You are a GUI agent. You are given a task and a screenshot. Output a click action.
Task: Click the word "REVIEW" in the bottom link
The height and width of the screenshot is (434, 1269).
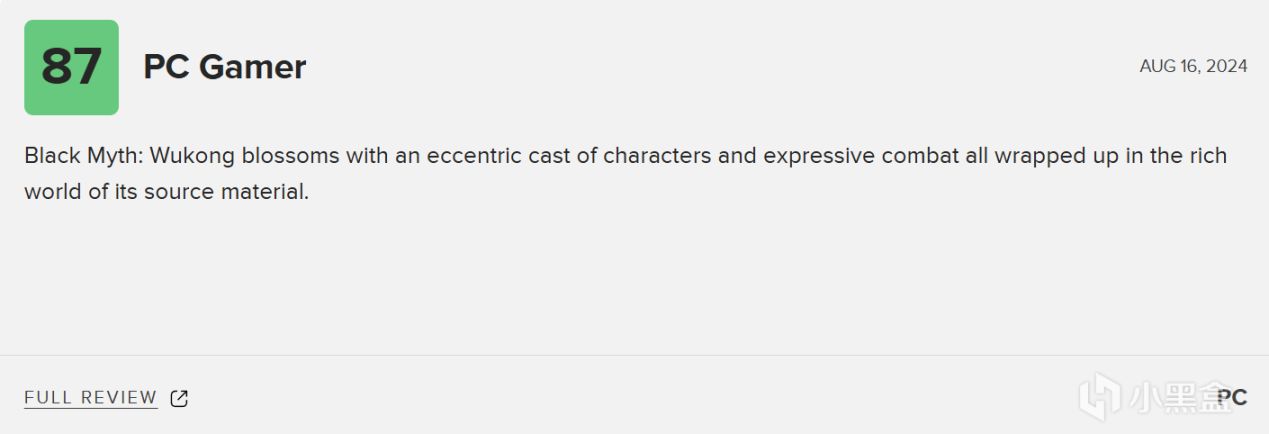119,398
